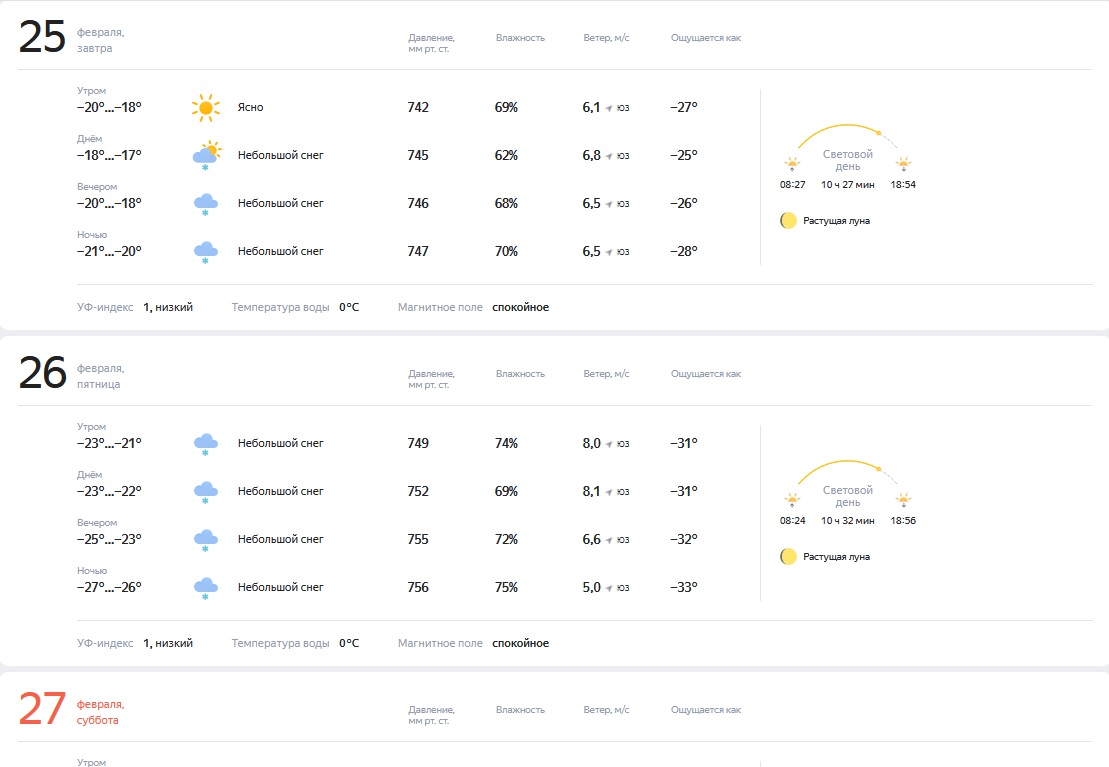Click the snow cloud icon for February 26 evening
This screenshot has height=767, width=1109.
tap(206, 540)
